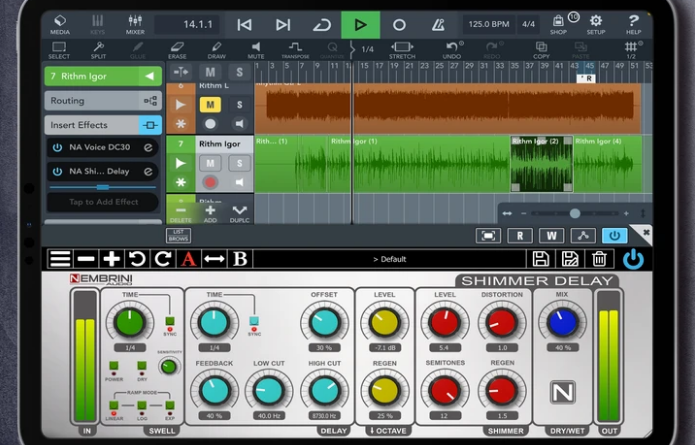The height and width of the screenshot is (445, 695).
Task: Choose the Split tool
Action: pyautogui.click(x=98, y=50)
